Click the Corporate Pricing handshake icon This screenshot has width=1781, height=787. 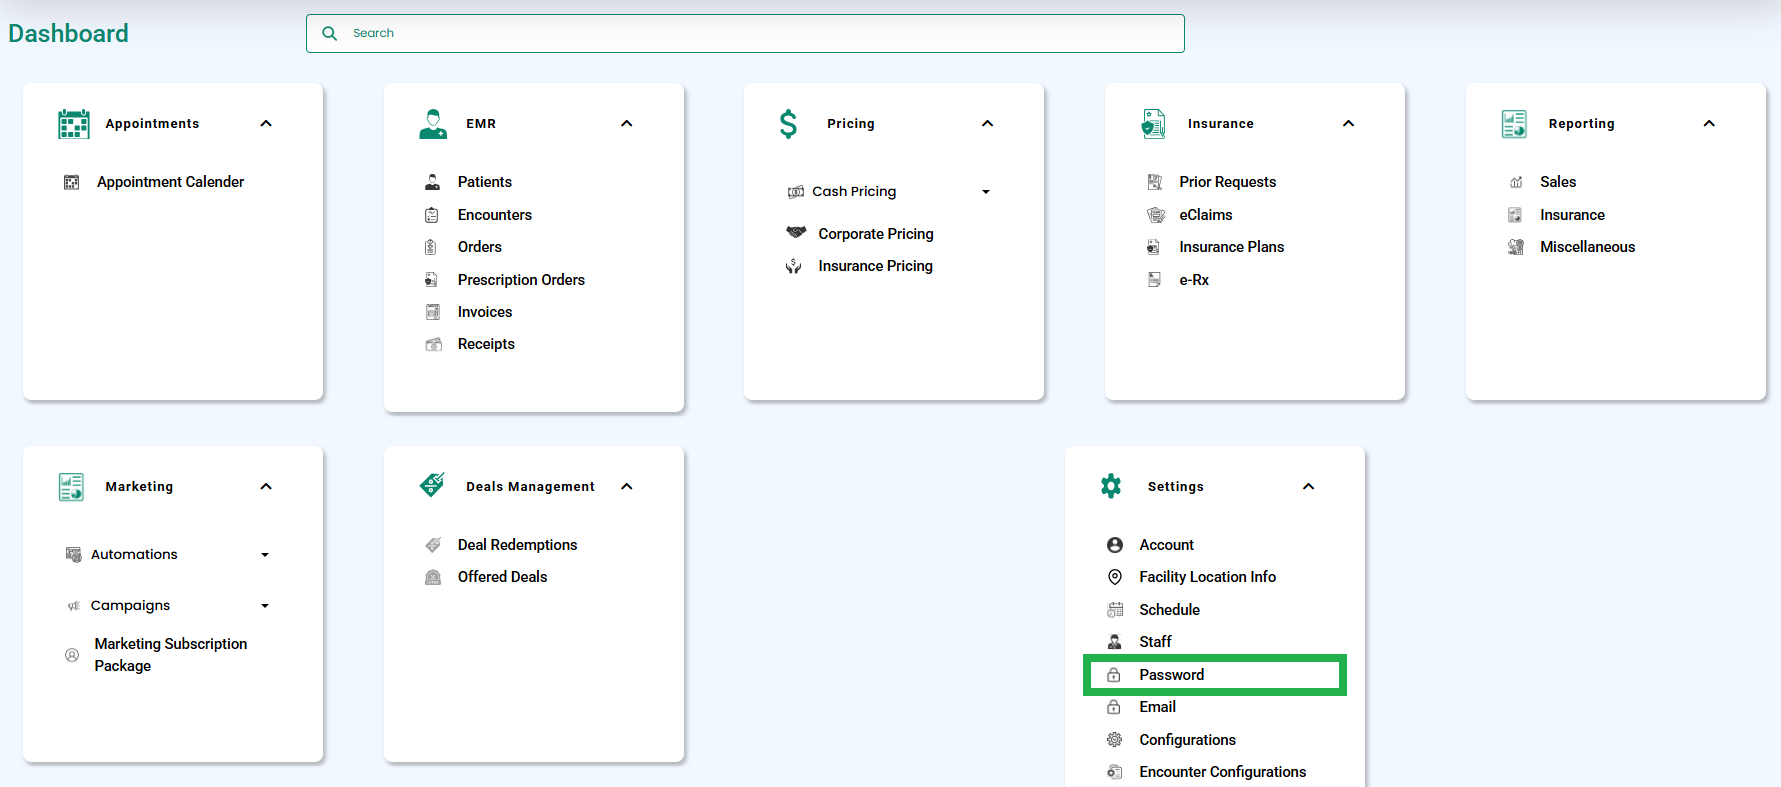(x=796, y=232)
